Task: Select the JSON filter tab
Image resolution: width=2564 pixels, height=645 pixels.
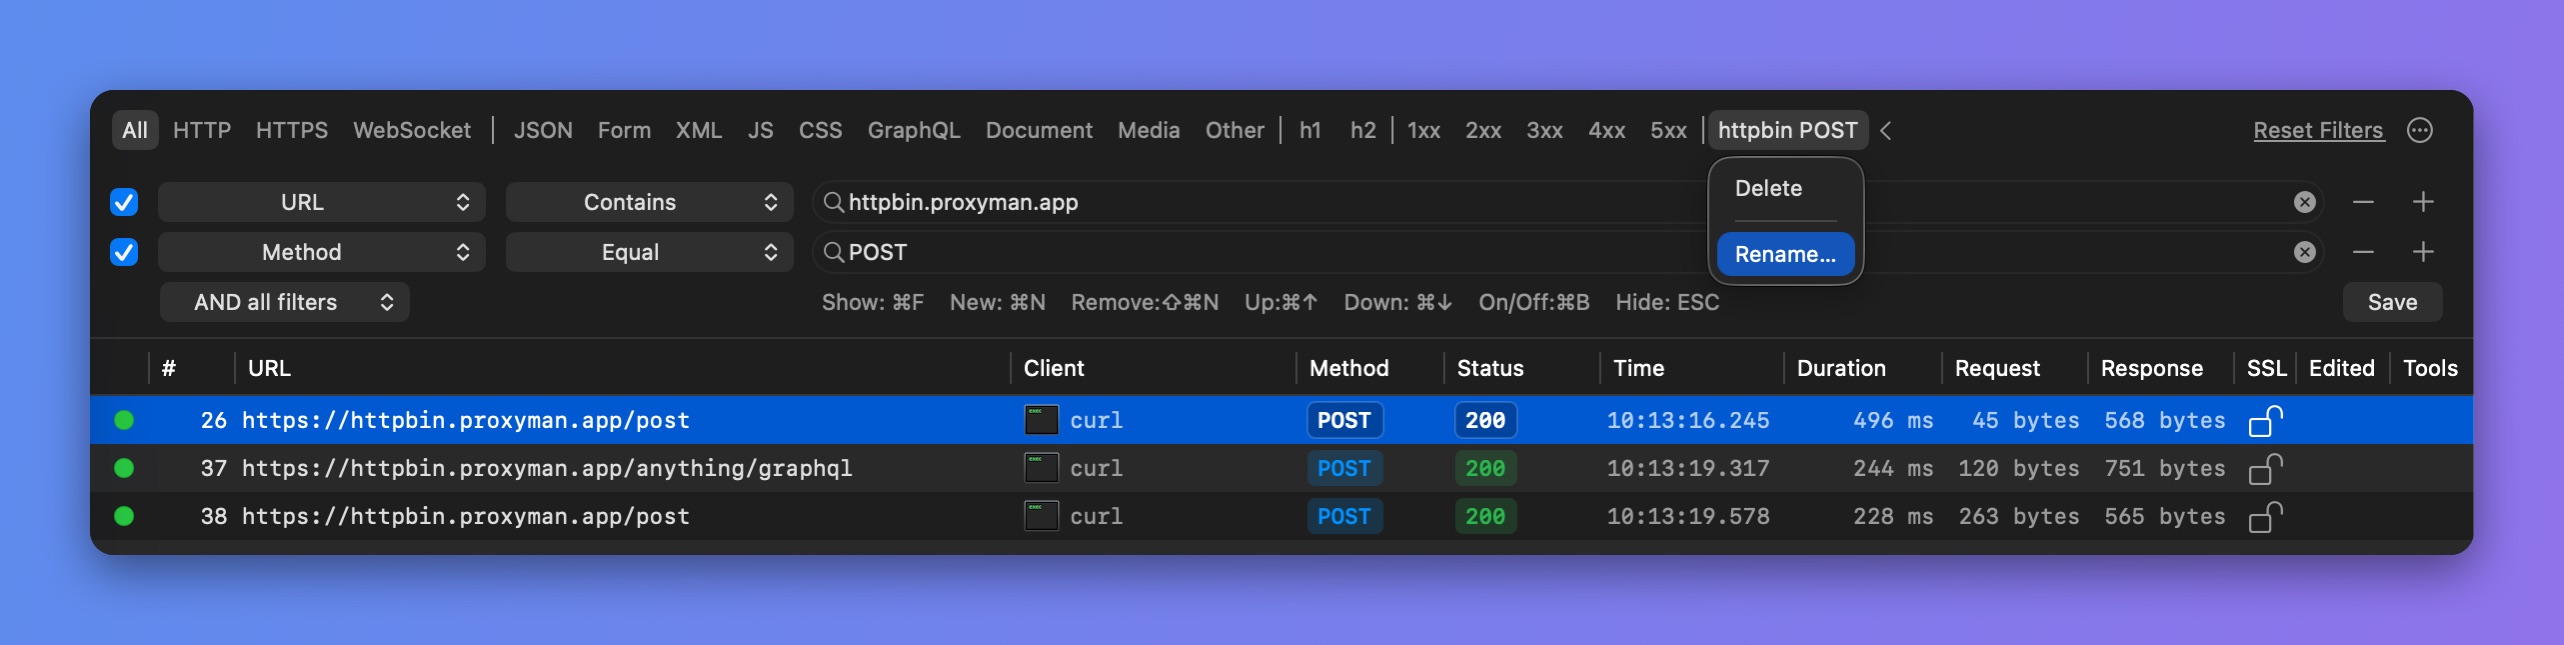Action: (543, 130)
